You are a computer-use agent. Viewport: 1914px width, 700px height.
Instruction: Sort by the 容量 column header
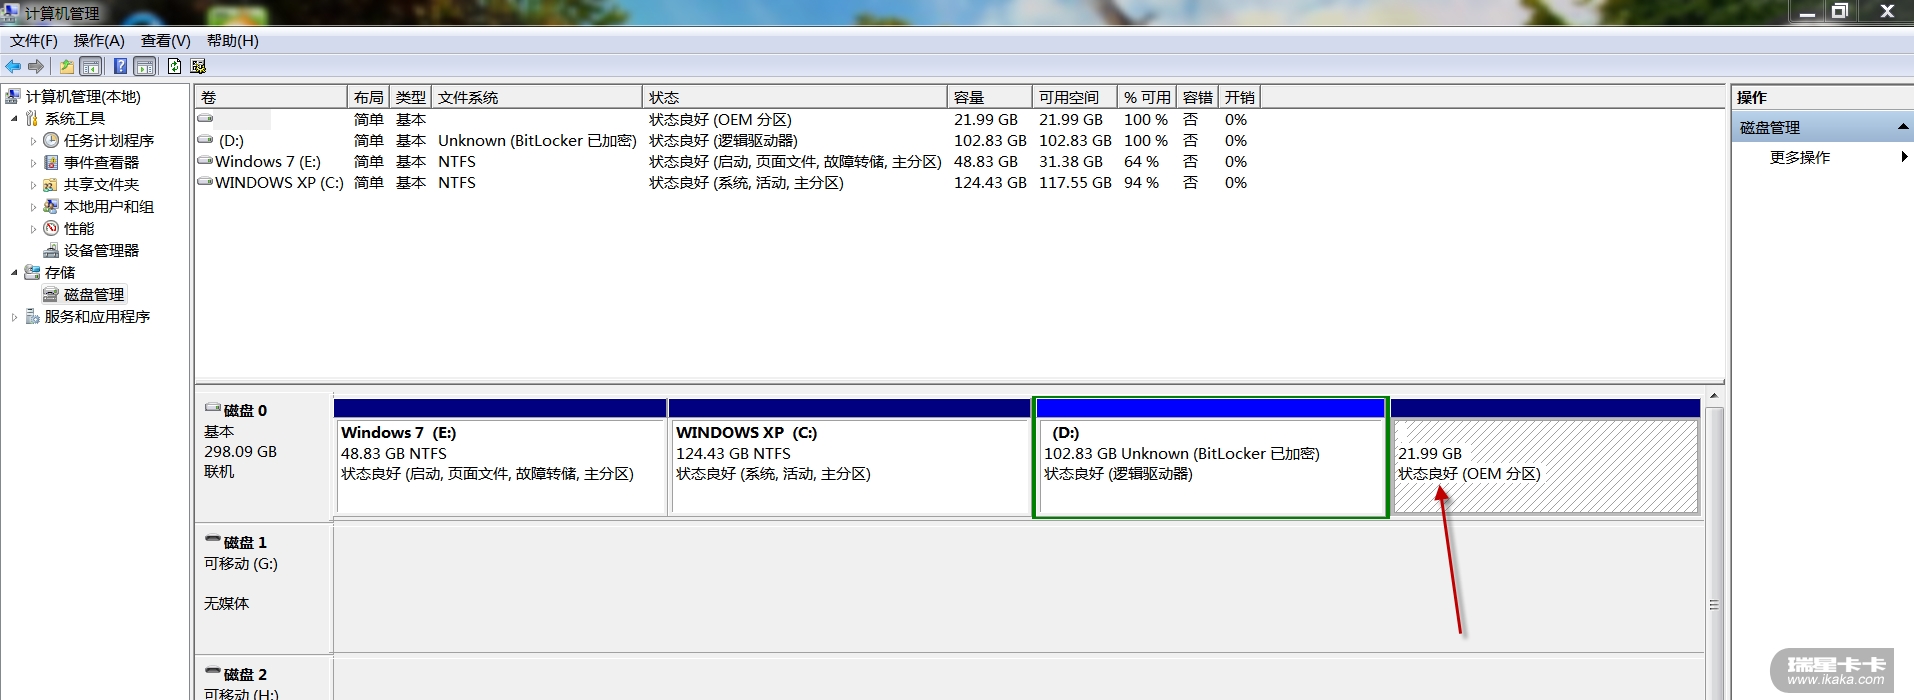pos(990,97)
